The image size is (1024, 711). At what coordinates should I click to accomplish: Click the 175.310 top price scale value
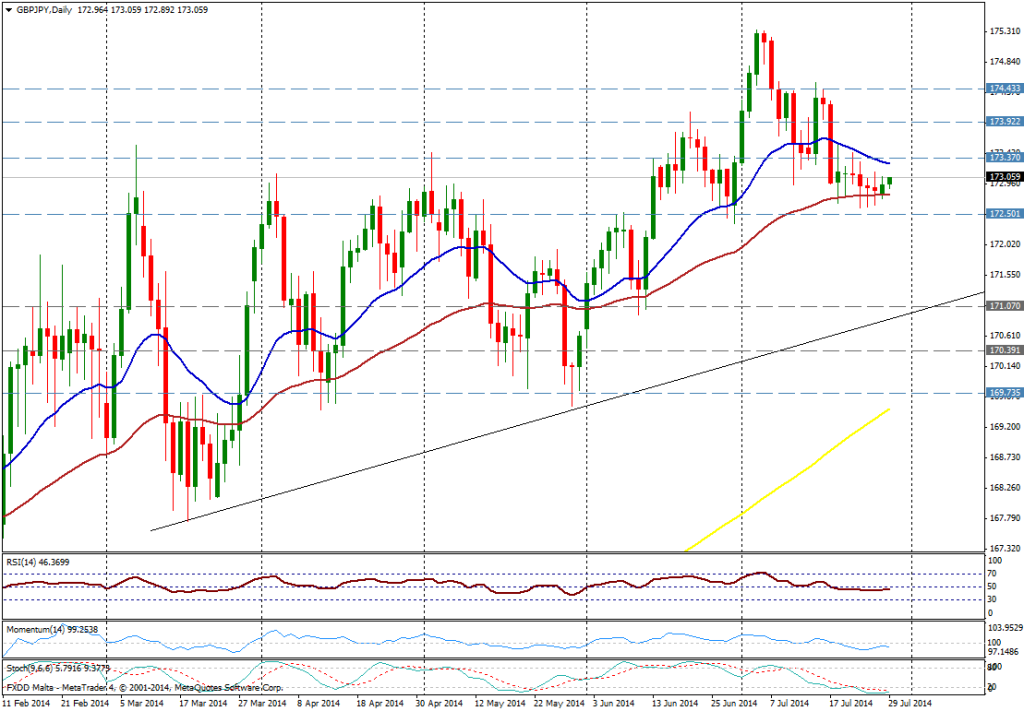pyautogui.click(x=1003, y=31)
